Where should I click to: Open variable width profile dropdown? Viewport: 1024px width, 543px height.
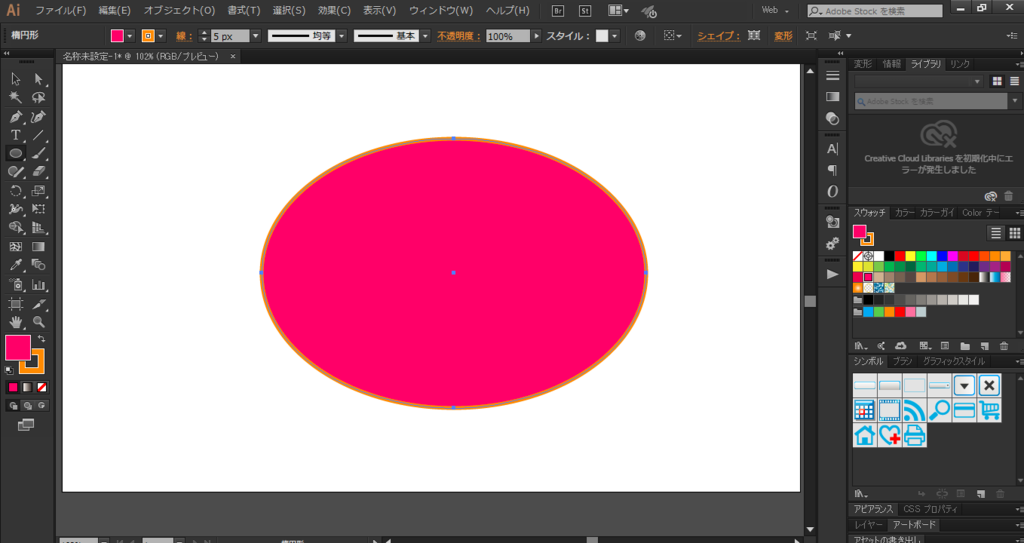[x=342, y=36]
